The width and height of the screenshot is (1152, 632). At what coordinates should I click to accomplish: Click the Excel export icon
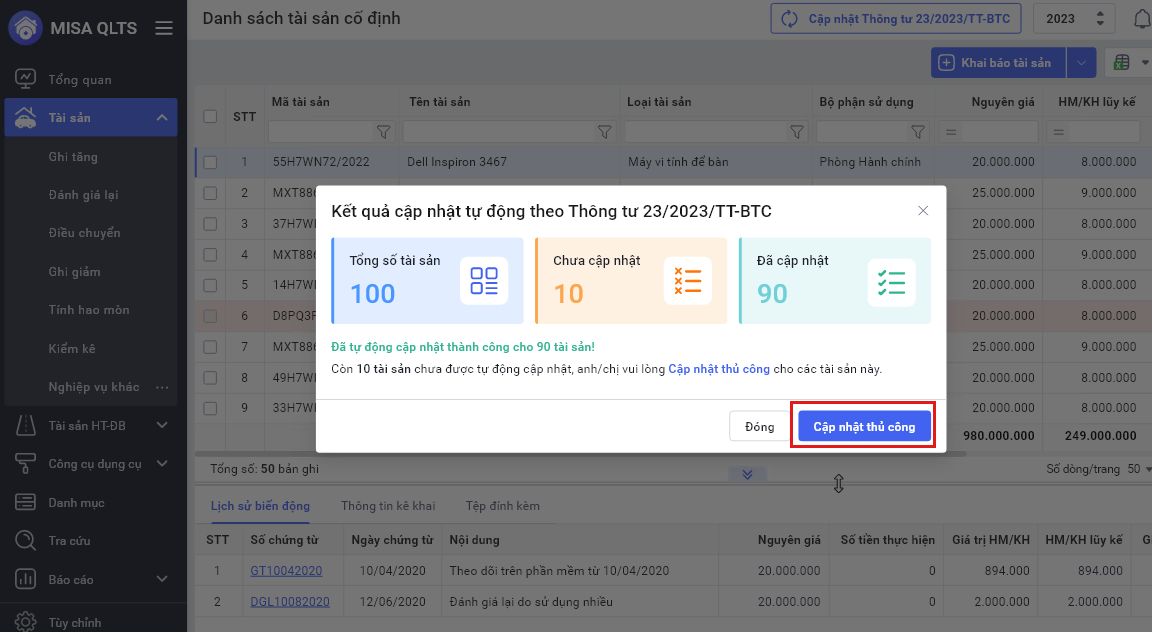1122,63
